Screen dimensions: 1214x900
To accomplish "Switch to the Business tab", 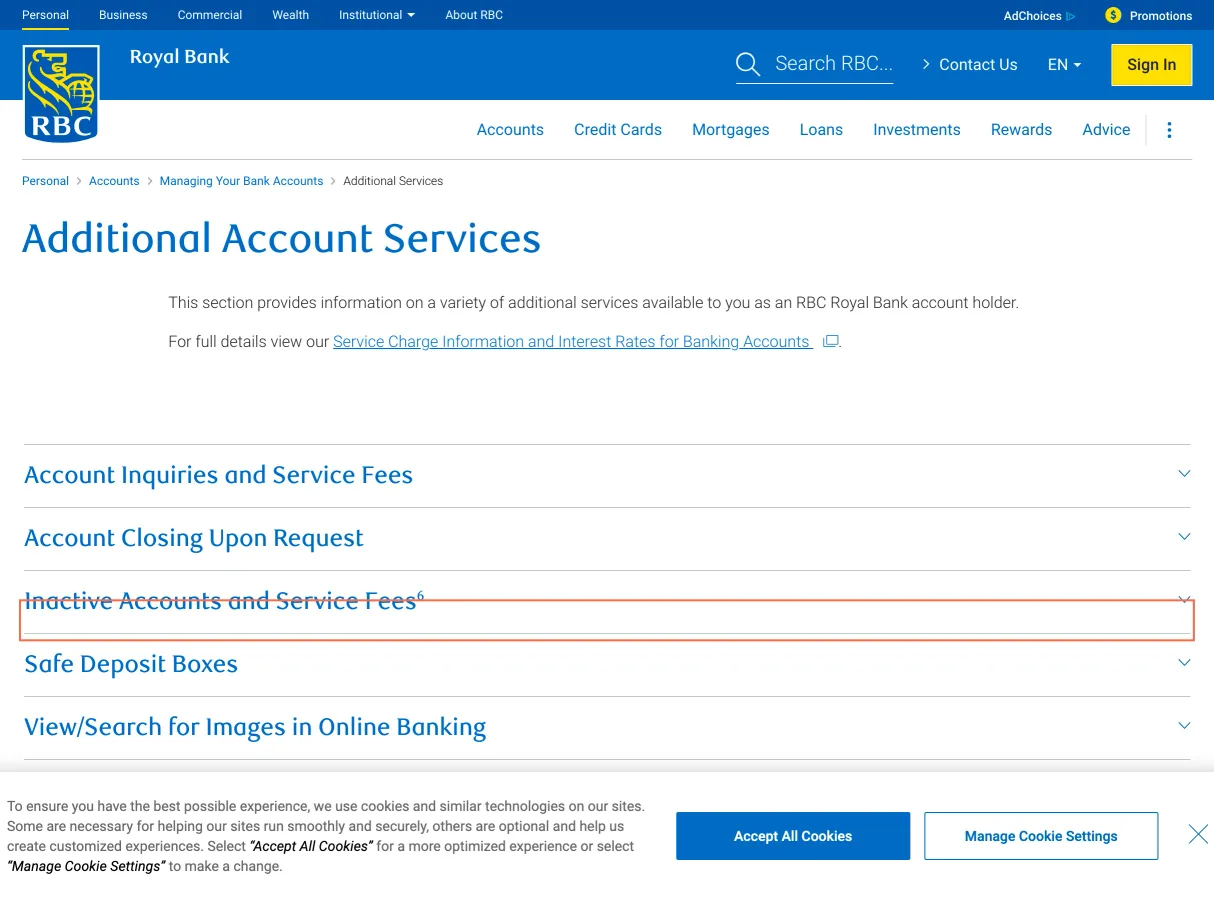I will 123,15.
